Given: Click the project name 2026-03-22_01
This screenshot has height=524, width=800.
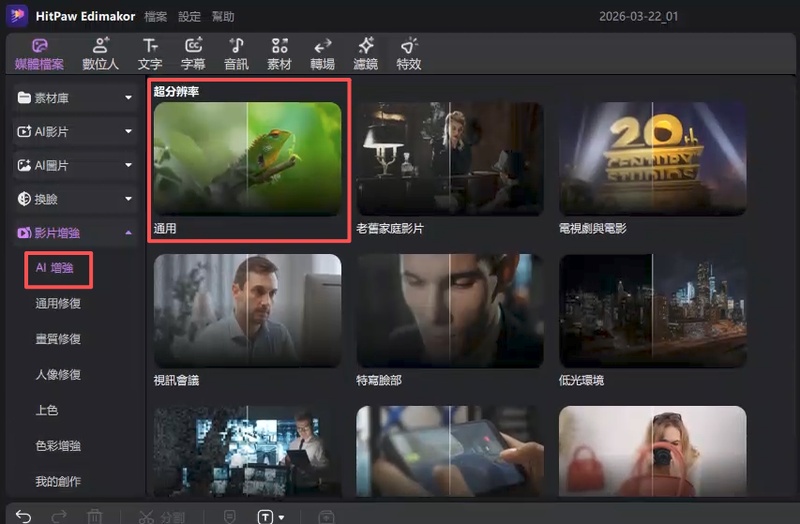Looking at the screenshot, I should pyautogui.click(x=638, y=16).
